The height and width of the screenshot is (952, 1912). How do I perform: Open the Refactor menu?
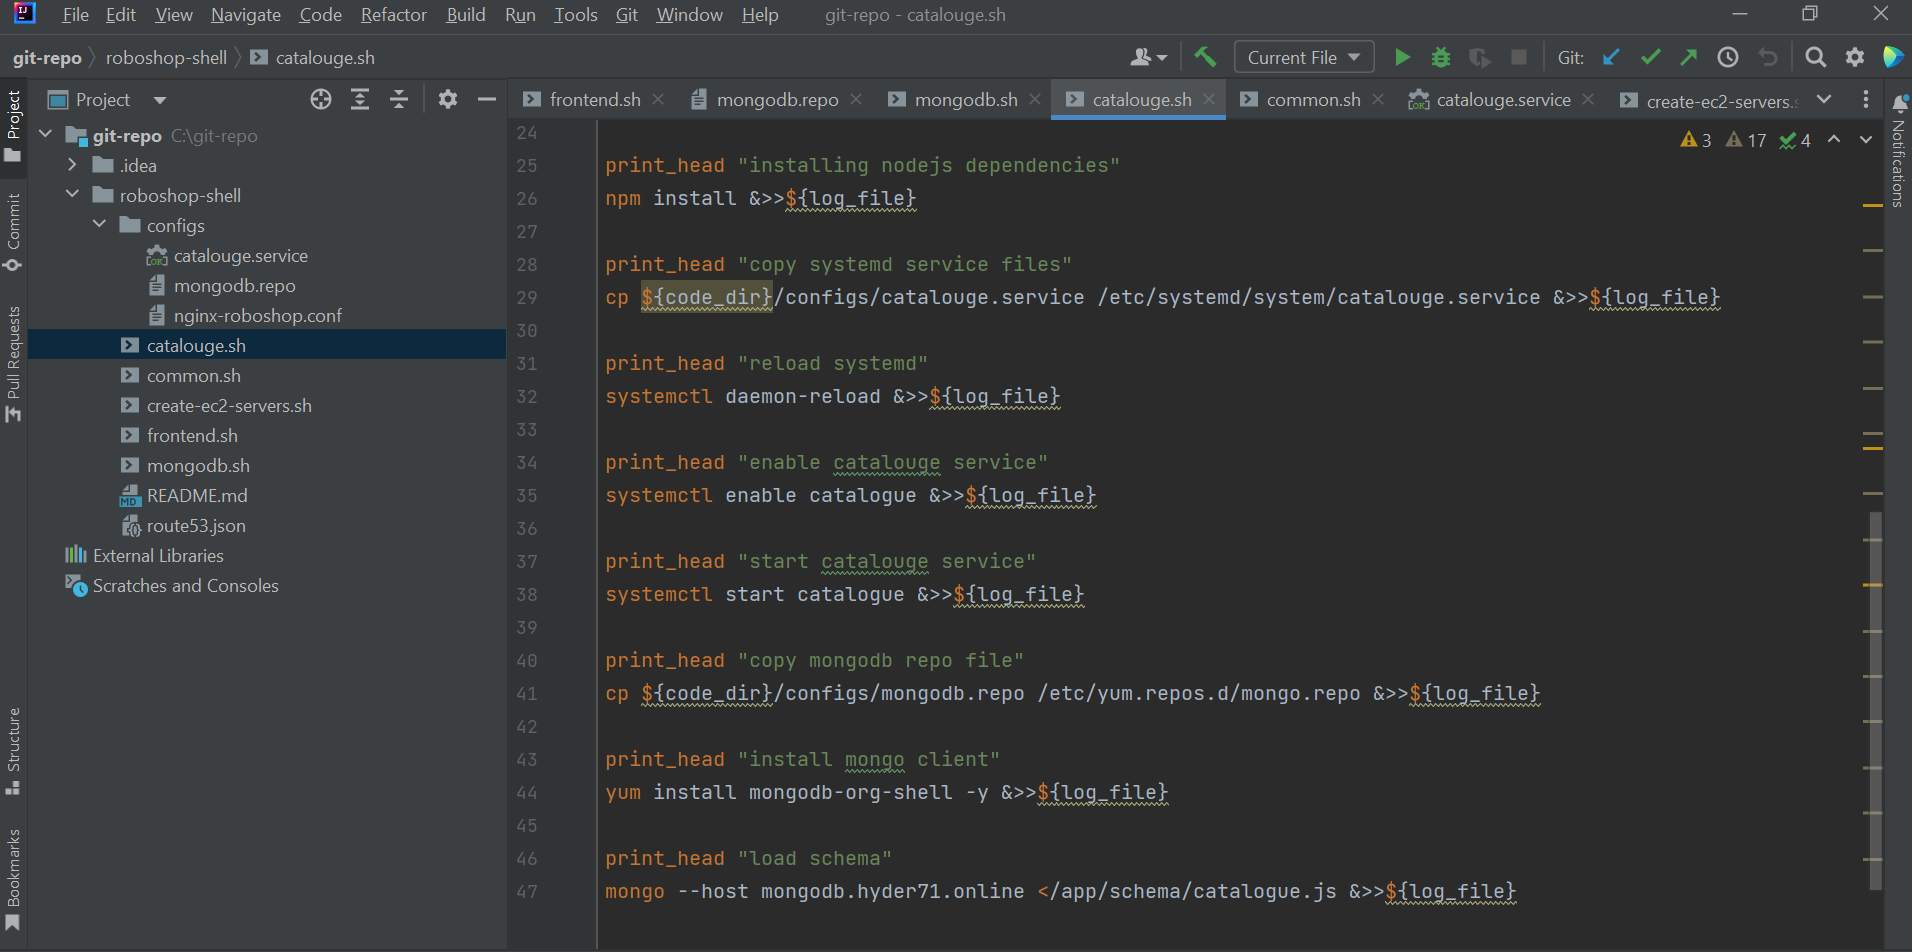(393, 14)
